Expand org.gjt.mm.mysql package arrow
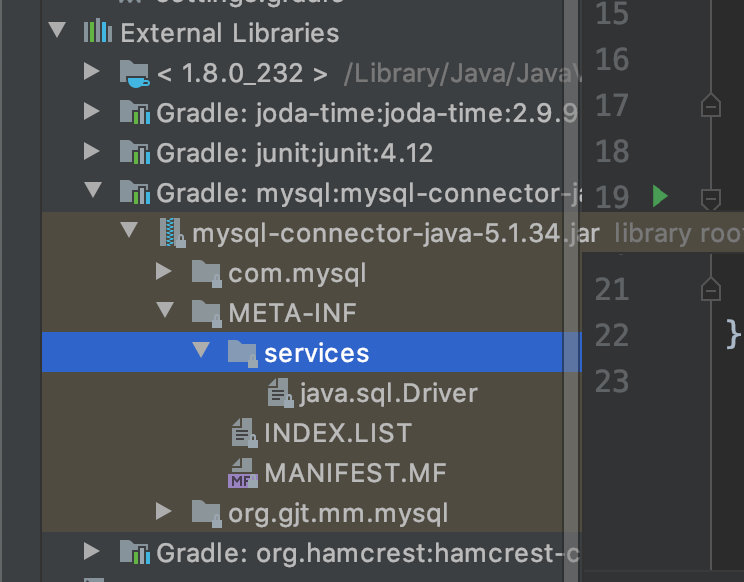 pos(164,511)
